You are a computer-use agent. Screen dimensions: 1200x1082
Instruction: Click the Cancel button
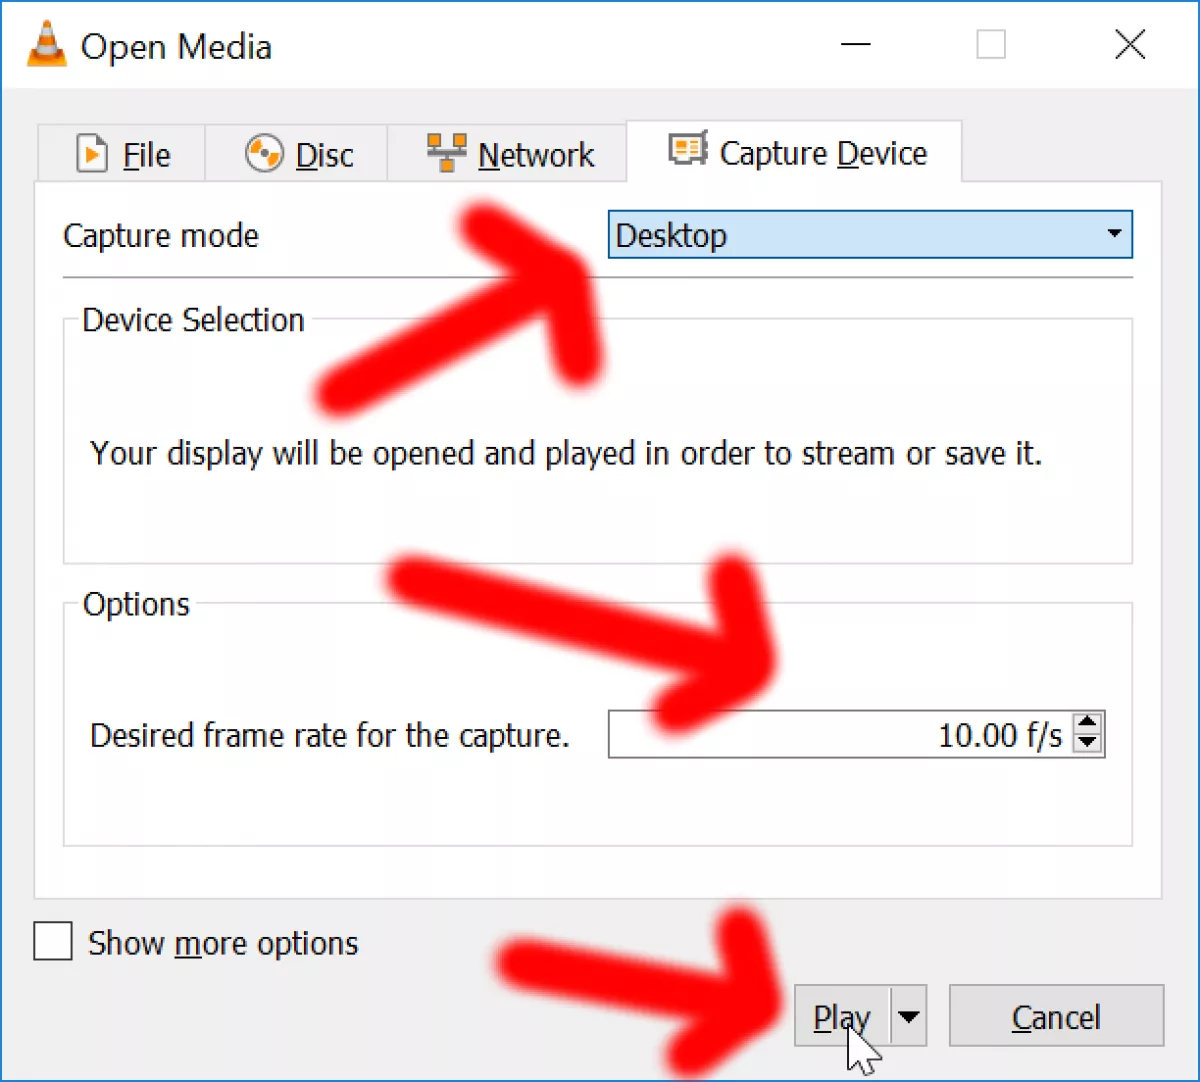(1056, 1017)
